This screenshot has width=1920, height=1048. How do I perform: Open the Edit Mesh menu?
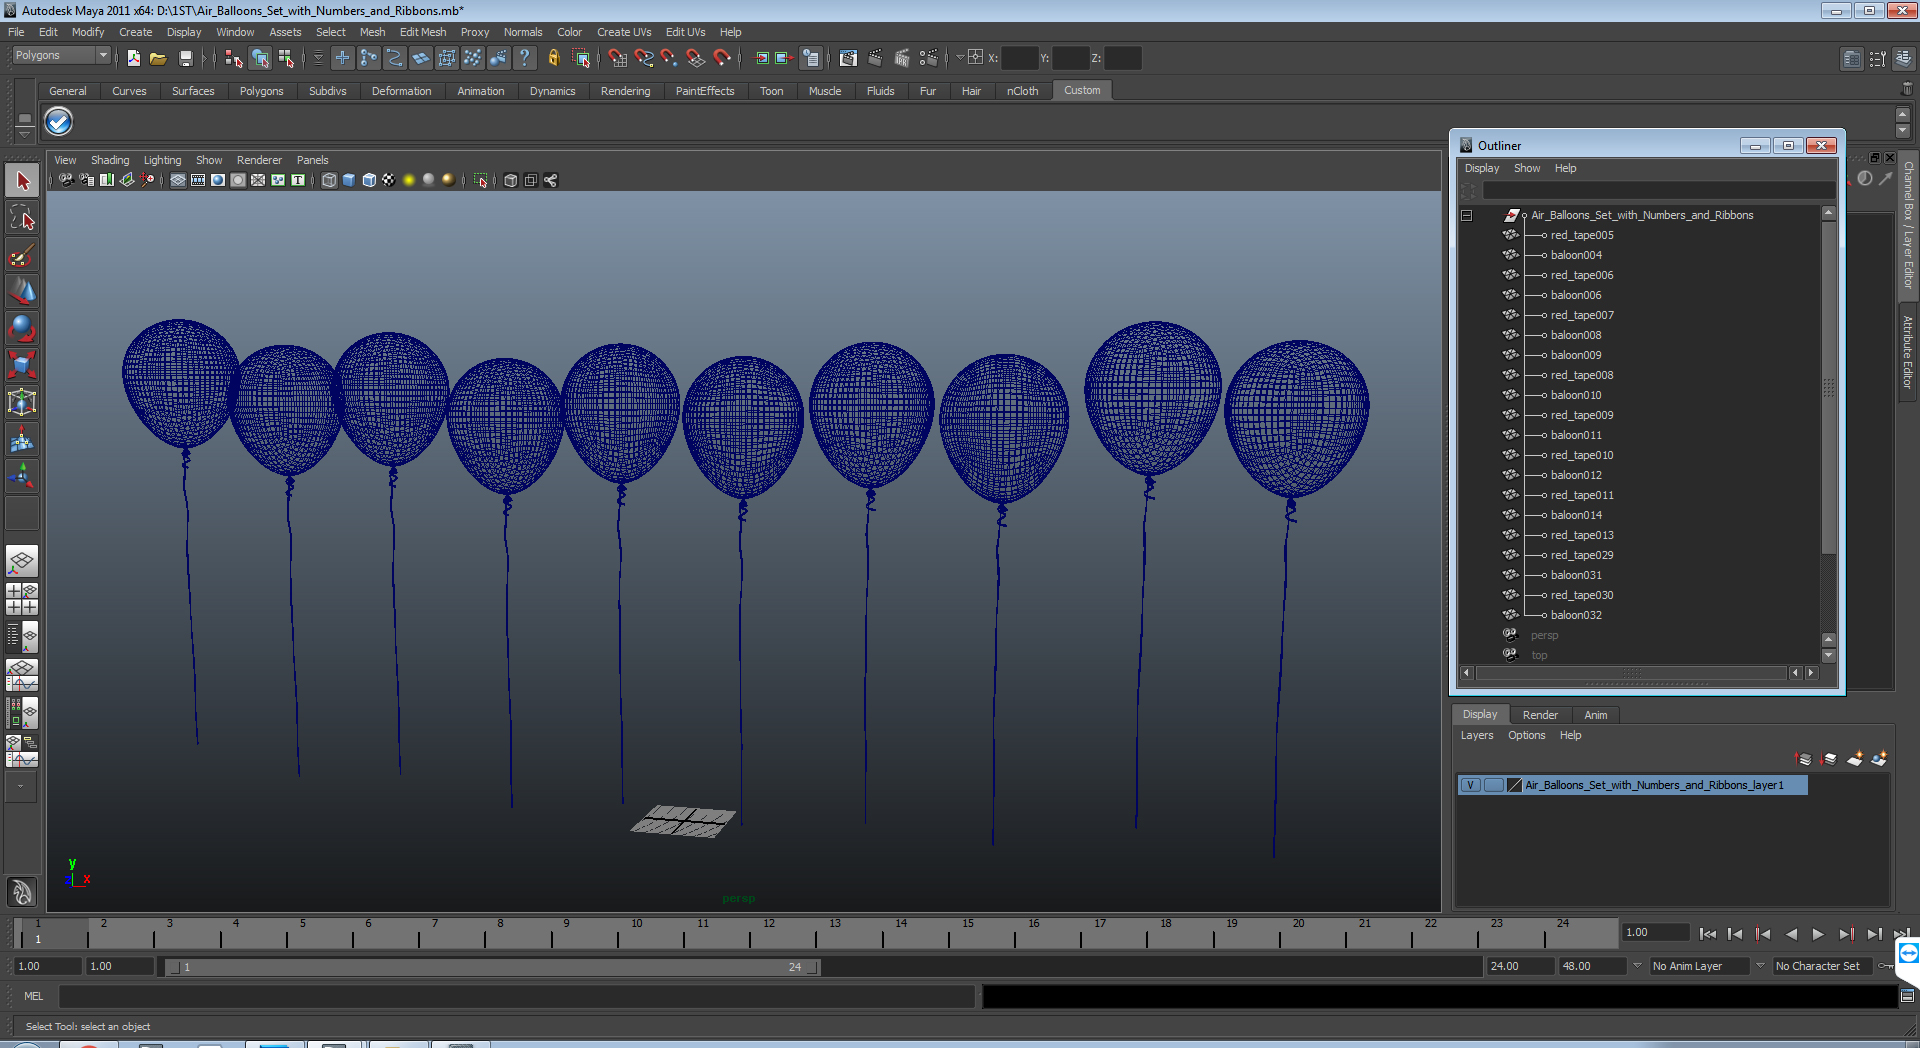pos(423,32)
